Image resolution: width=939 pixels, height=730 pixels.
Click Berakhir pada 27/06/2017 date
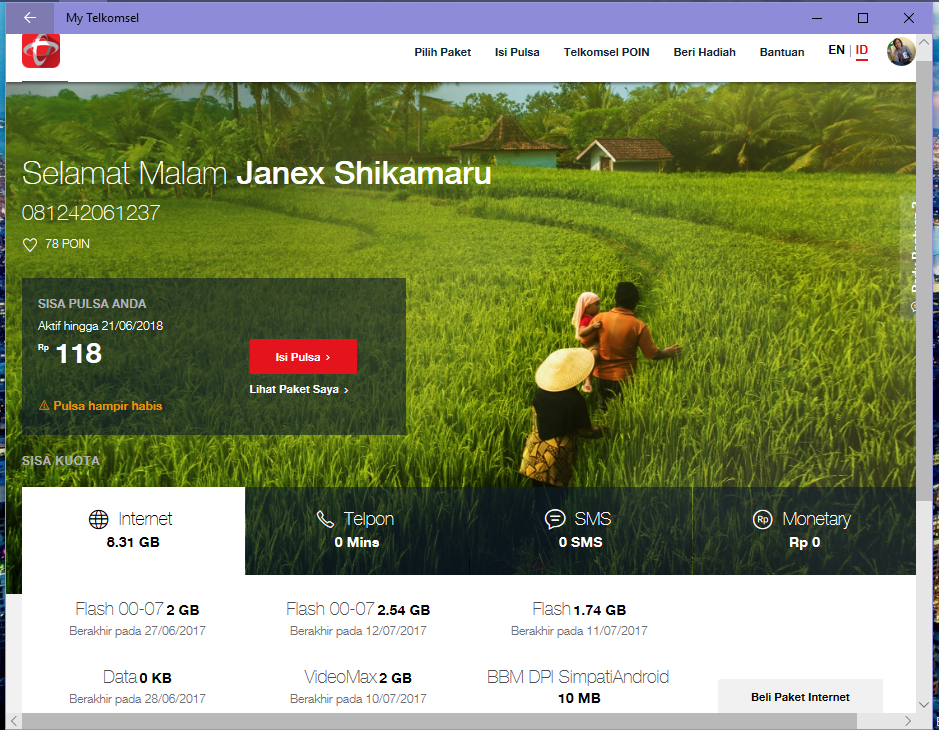point(137,631)
